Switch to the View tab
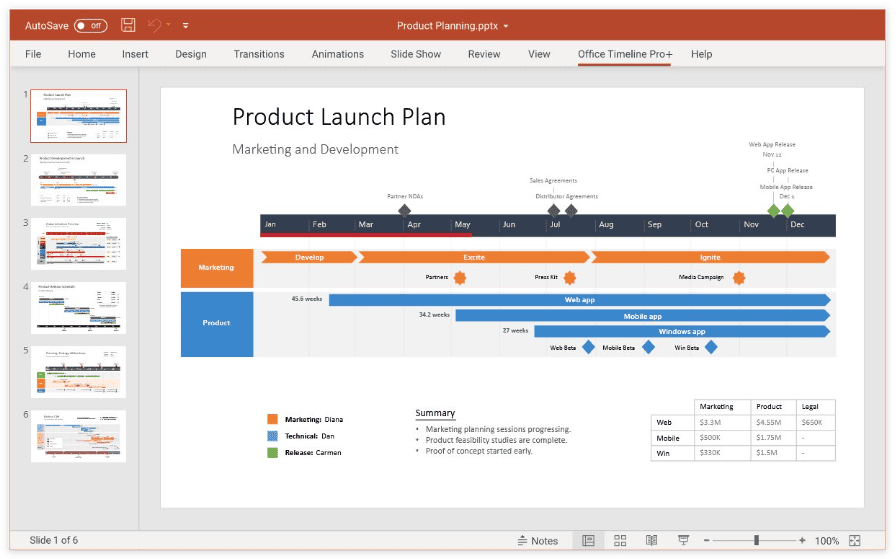 point(539,54)
